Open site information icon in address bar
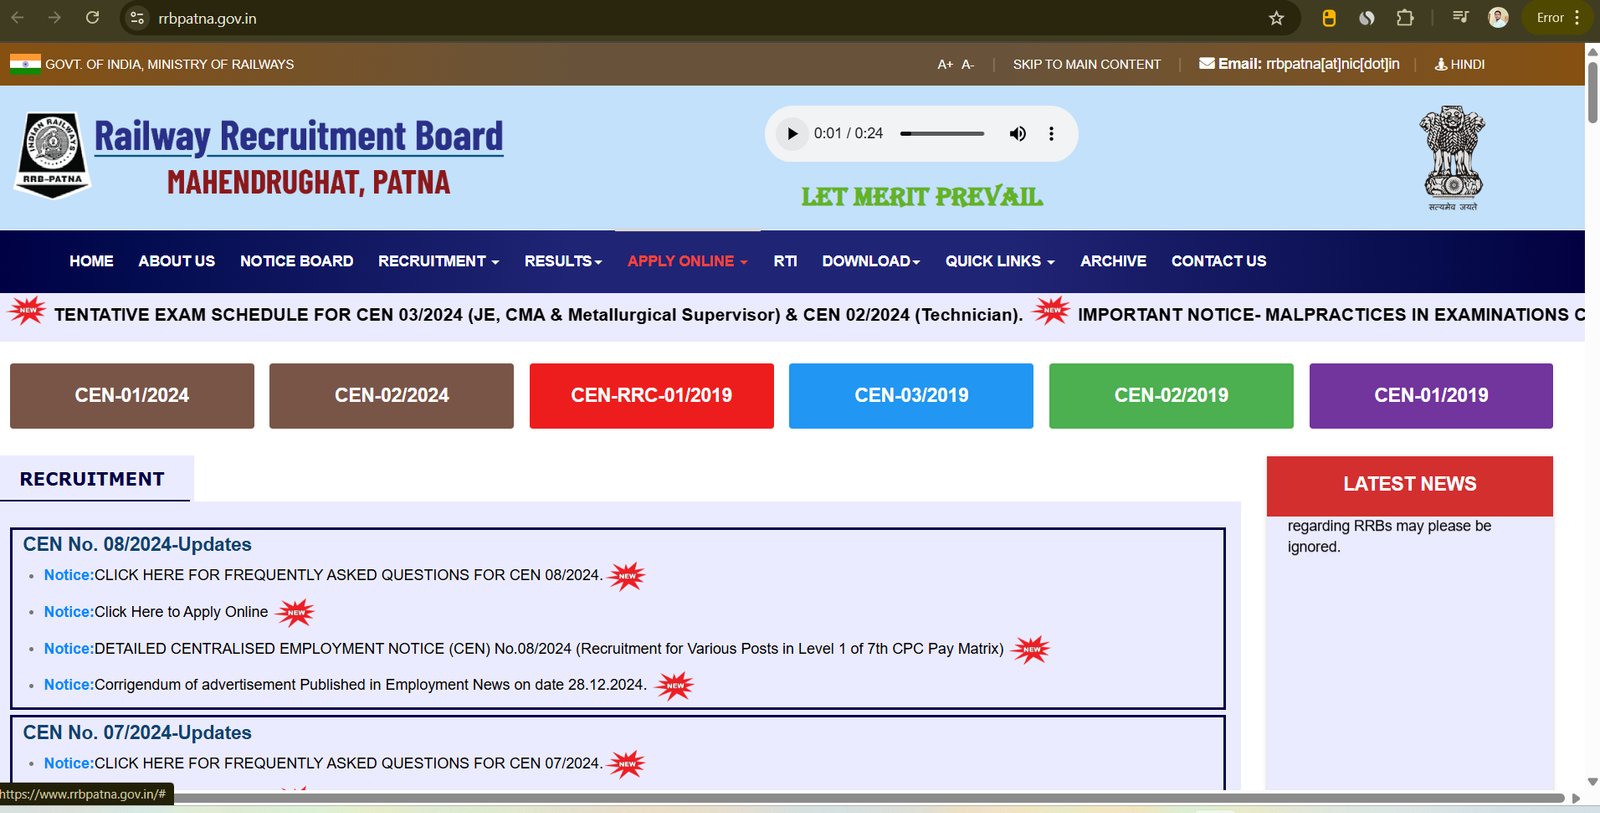This screenshot has height=813, width=1600. coord(138,18)
